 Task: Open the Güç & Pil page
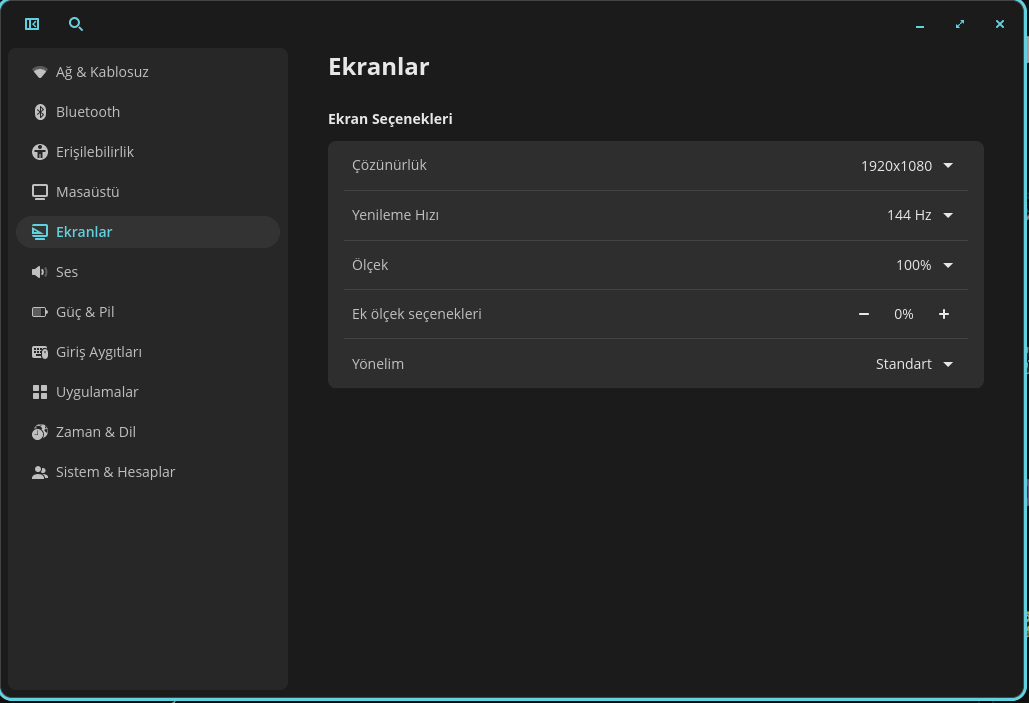point(148,312)
